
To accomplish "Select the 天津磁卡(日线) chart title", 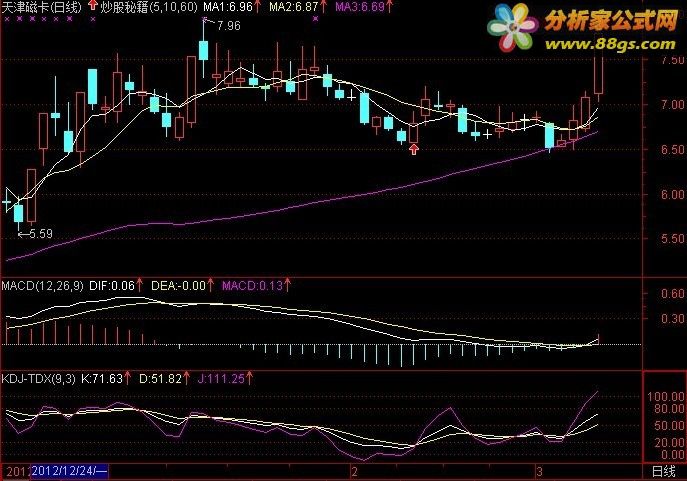I will (42, 7).
